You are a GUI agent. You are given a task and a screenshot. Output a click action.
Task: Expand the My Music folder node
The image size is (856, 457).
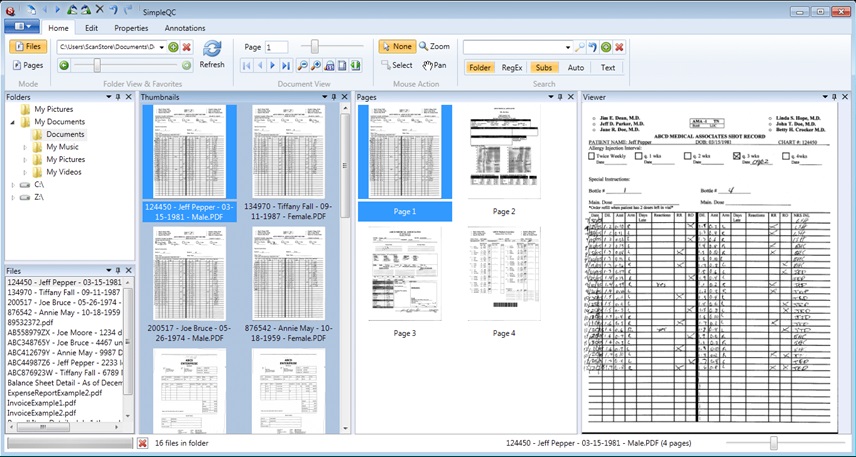click(x=25, y=147)
